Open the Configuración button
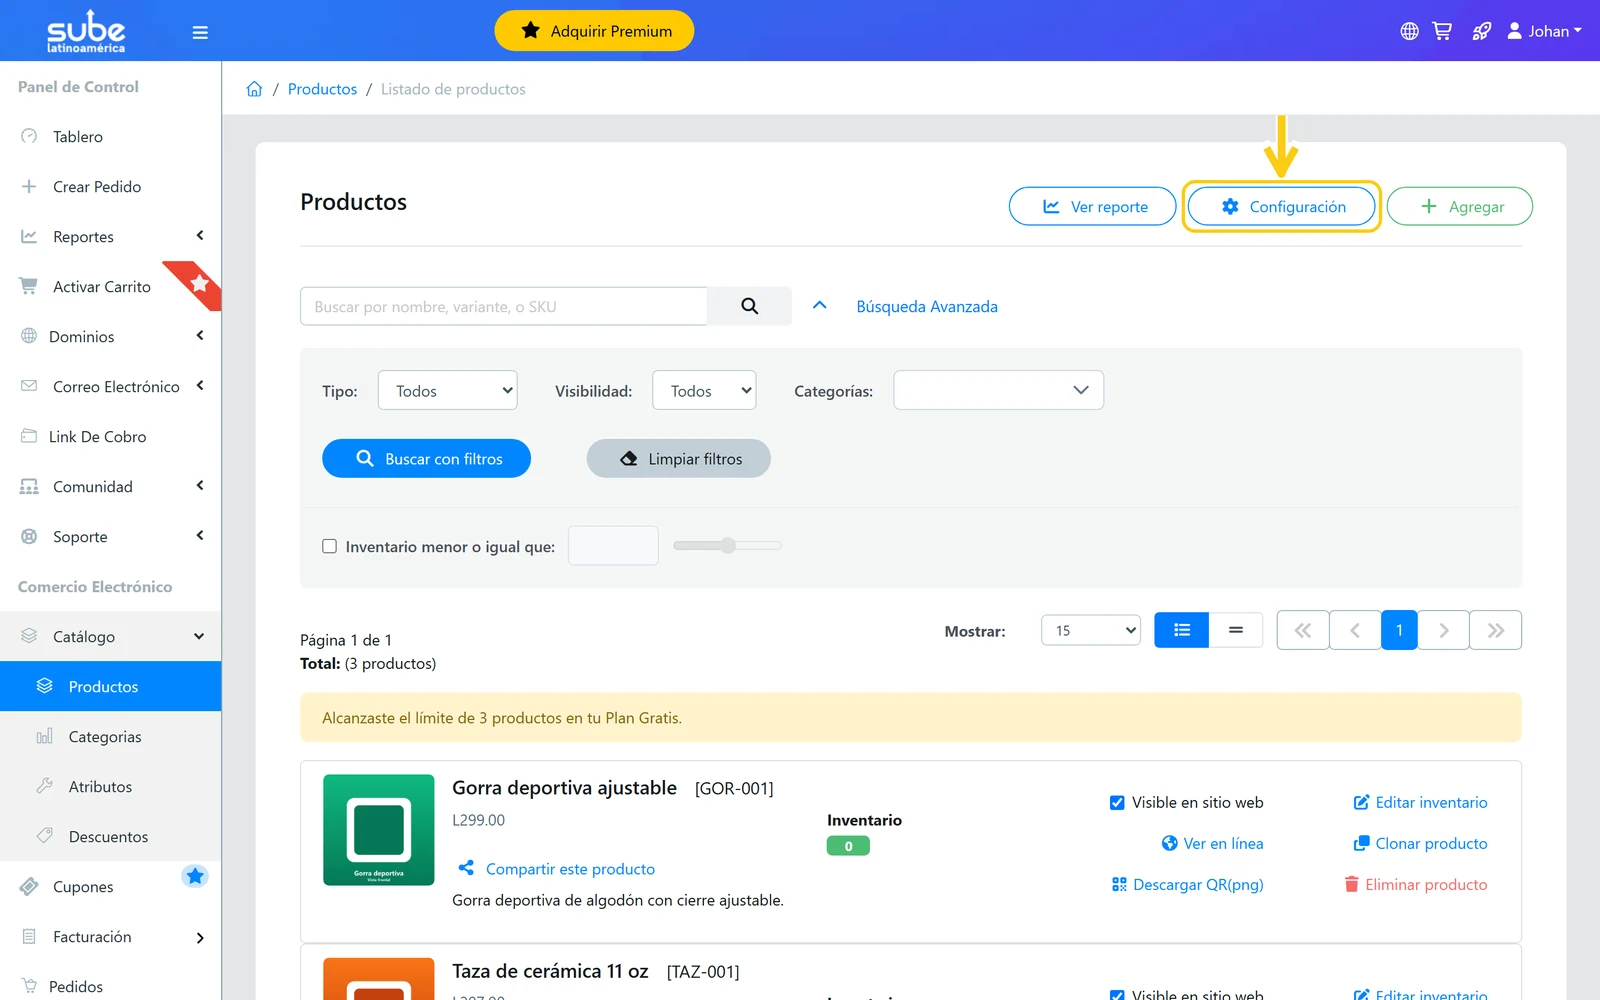The image size is (1600, 1000). [1282, 206]
